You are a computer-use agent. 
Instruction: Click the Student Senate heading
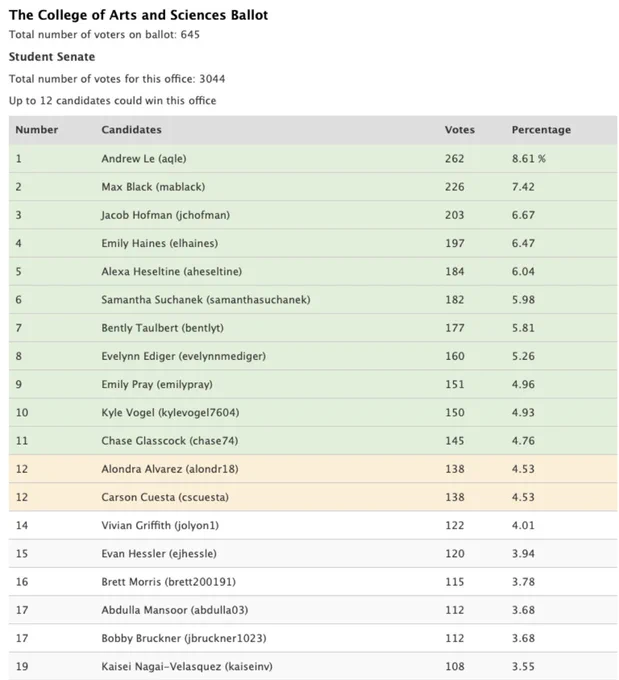[x=52, y=57]
